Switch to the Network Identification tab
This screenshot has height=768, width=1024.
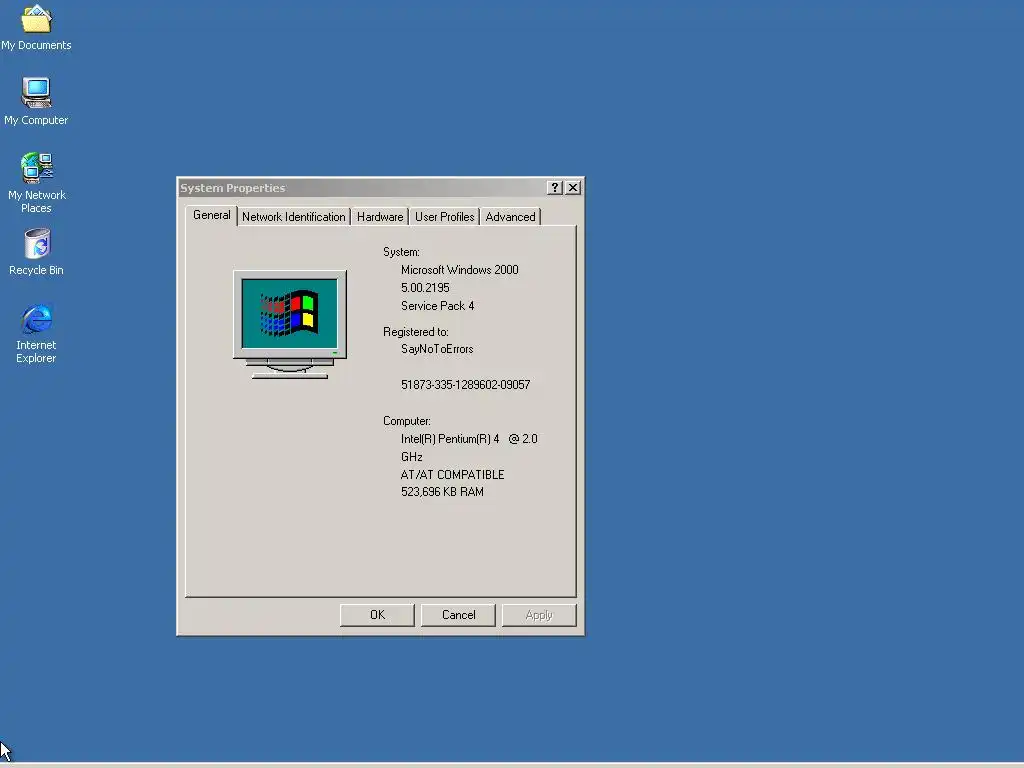pyautogui.click(x=293, y=217)
